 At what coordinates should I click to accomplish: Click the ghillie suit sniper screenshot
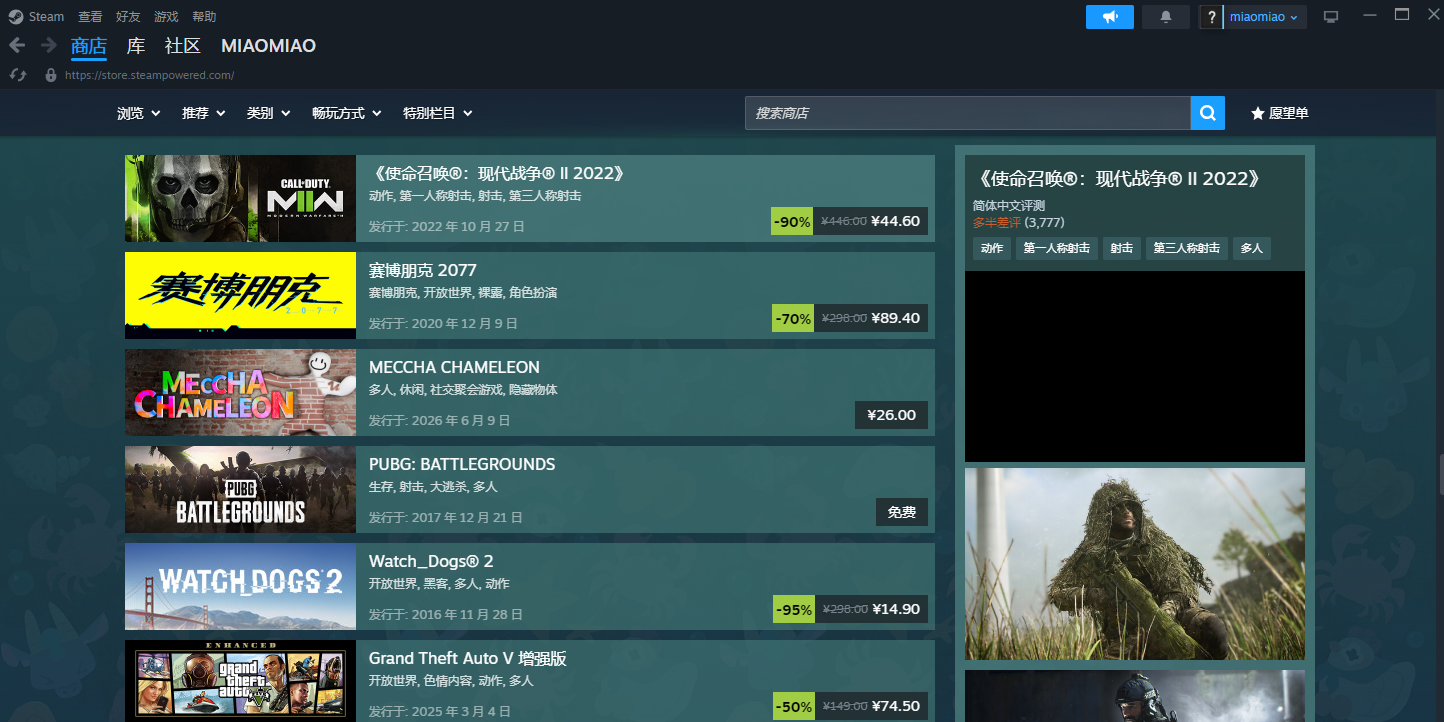1135,564
